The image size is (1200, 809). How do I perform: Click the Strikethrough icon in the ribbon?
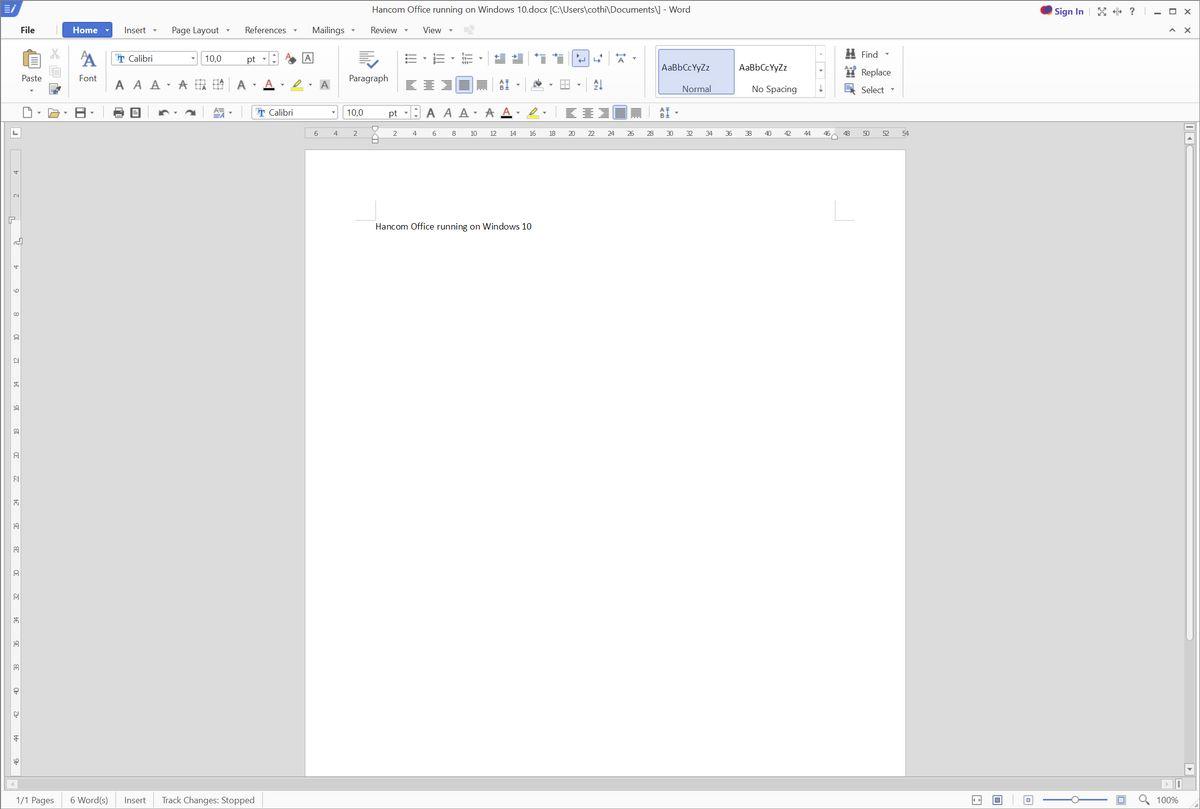[182, 85]
